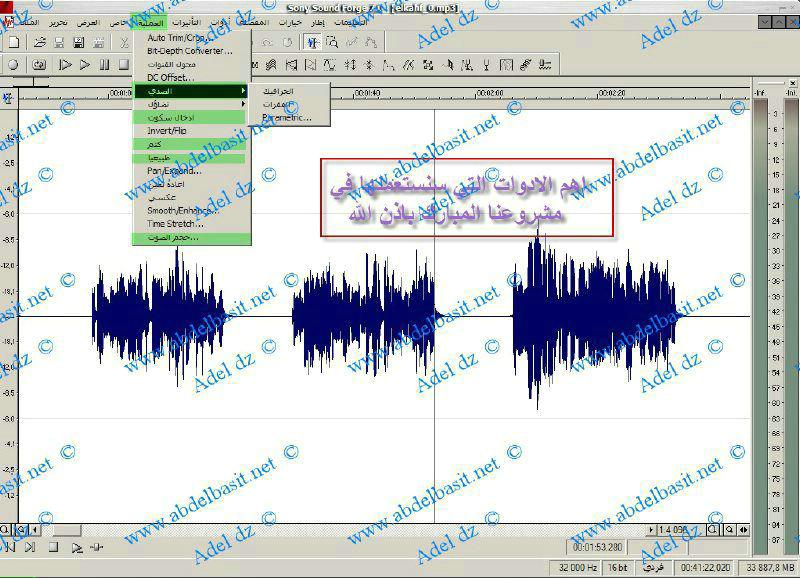Open Smooth/Enhance menu entry
Viewport: 800px width, 578px height.
[183, 210]
